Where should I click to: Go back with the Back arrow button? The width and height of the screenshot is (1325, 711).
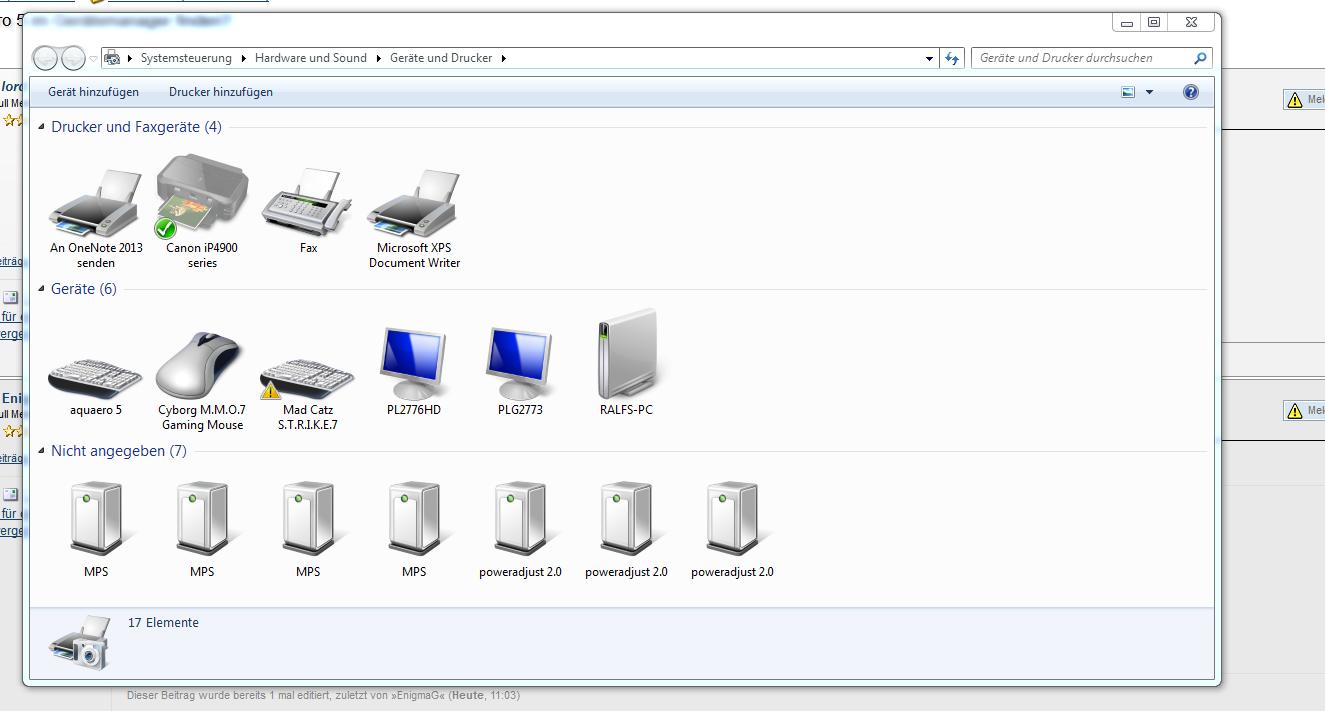pyautogui.click(x=46, y=58)
